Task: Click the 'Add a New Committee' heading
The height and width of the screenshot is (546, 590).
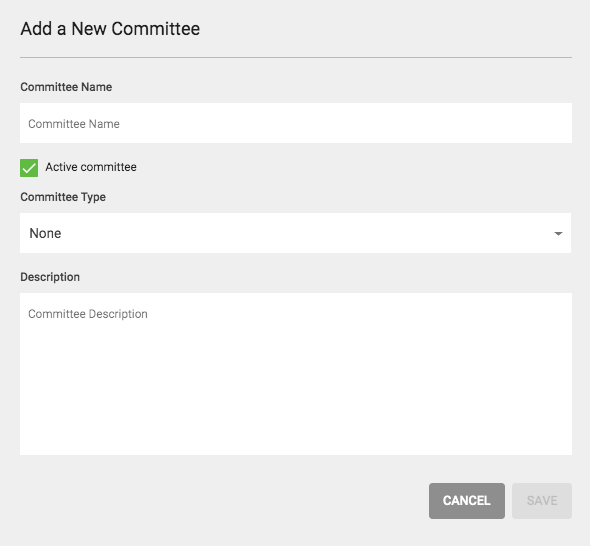Action: click(110, 29)
